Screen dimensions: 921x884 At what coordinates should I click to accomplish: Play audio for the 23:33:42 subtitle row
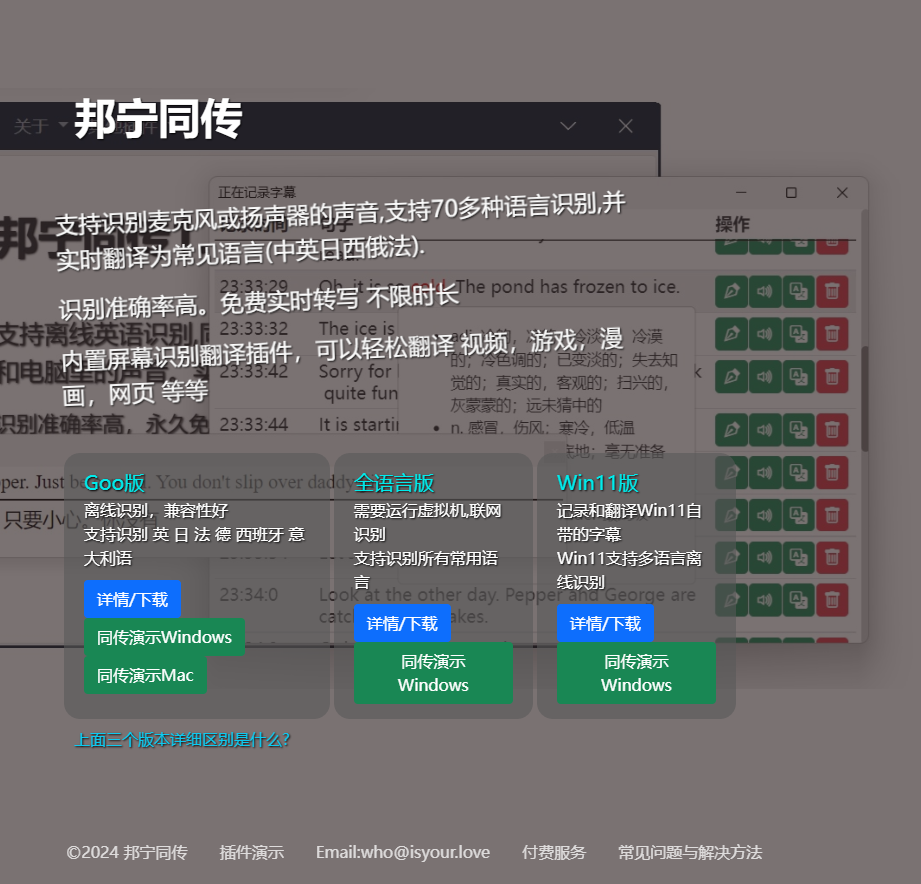coord(765,377)
